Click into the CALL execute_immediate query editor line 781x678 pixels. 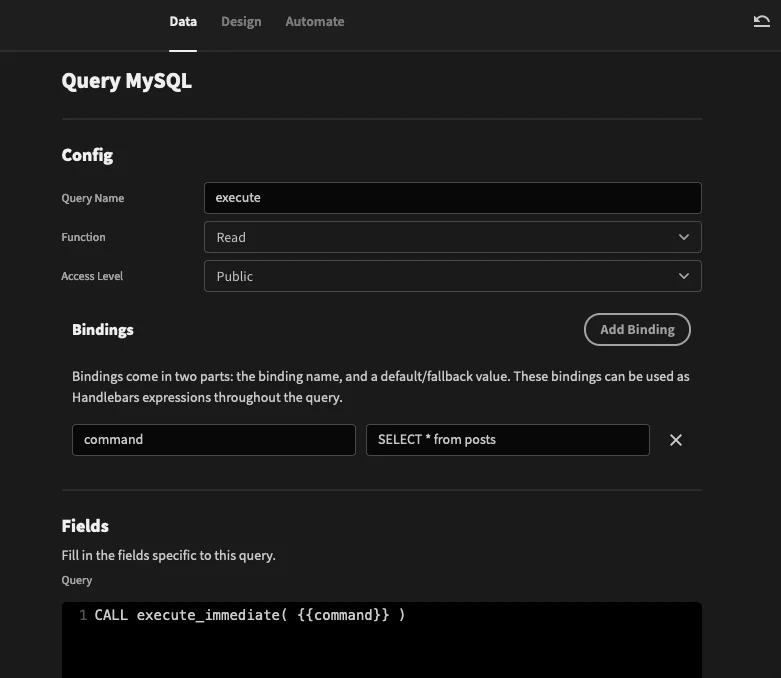tap(250, 615)
